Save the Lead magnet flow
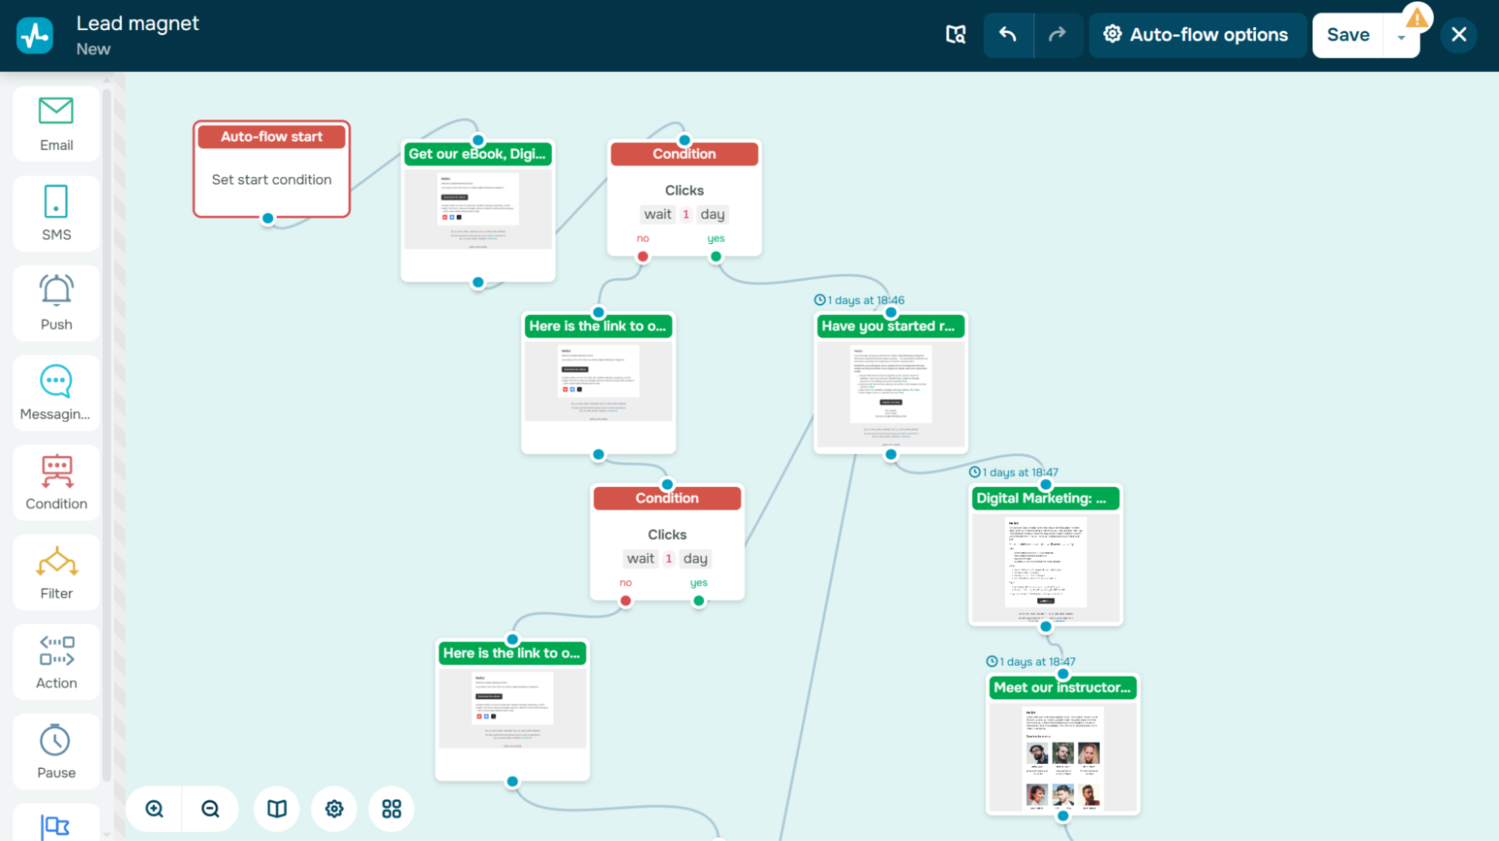 [x=1347, y=34]
